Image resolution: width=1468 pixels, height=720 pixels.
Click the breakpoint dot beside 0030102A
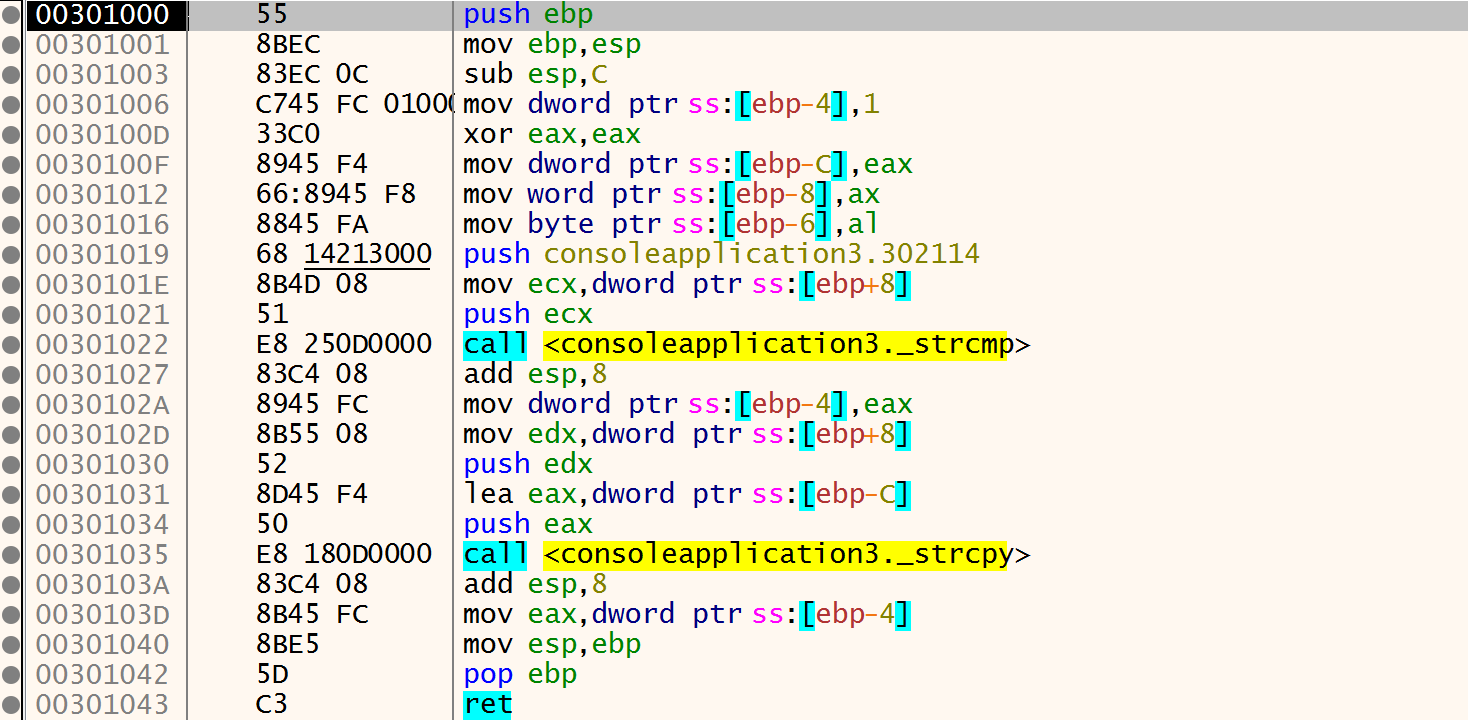[x=10, y=404]
